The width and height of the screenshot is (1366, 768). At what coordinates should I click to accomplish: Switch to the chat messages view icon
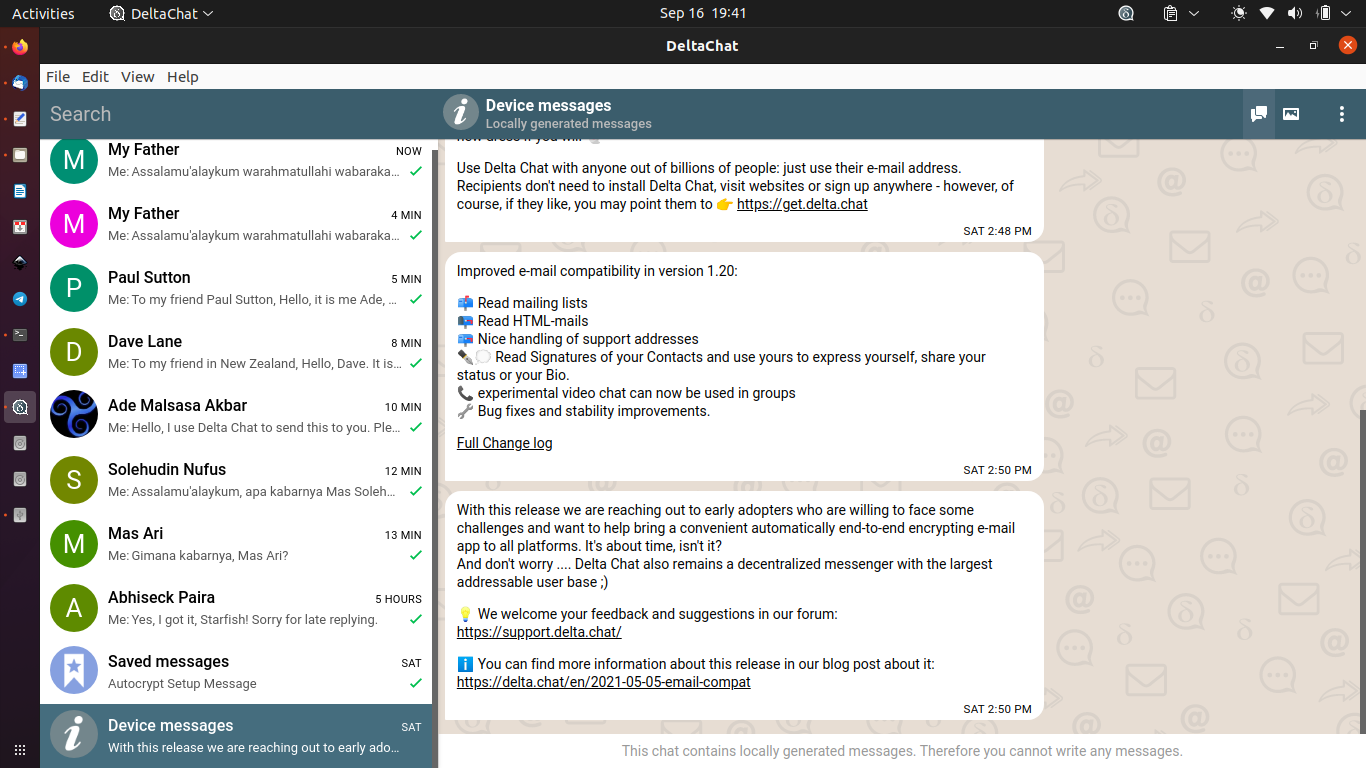pyautogui.click(x=1259, y=114)
